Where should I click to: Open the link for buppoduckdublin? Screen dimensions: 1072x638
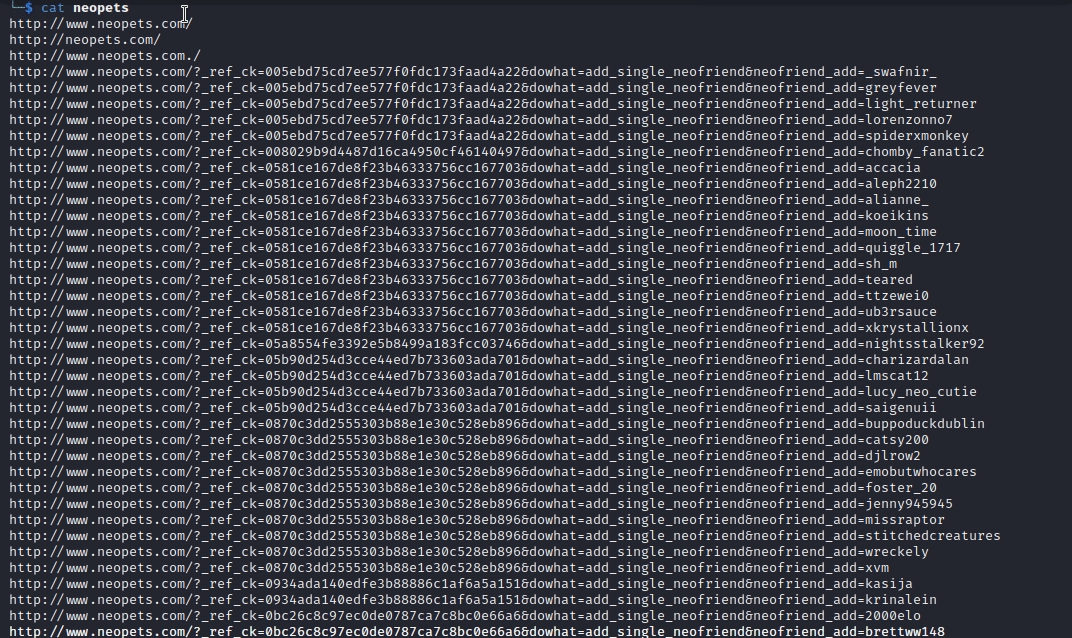497,423
